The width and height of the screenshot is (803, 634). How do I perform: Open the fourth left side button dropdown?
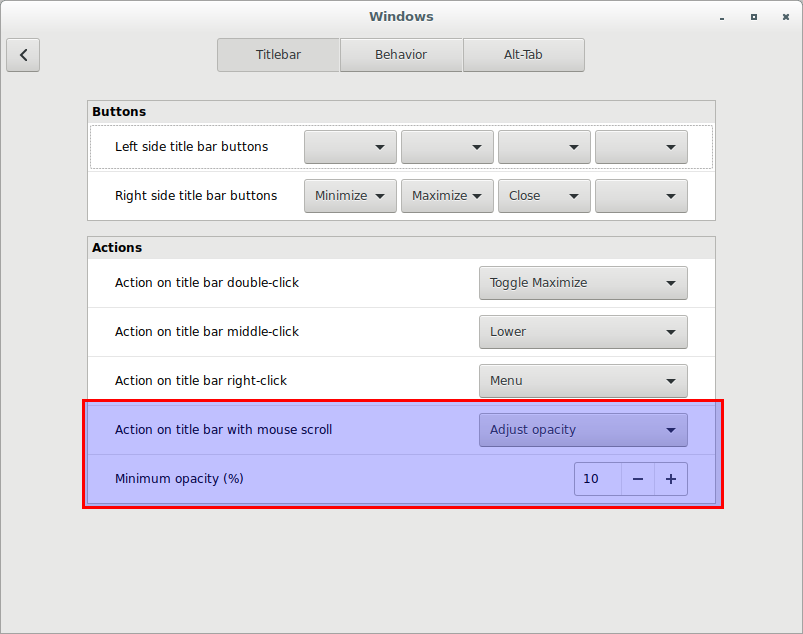coord(641,147)
